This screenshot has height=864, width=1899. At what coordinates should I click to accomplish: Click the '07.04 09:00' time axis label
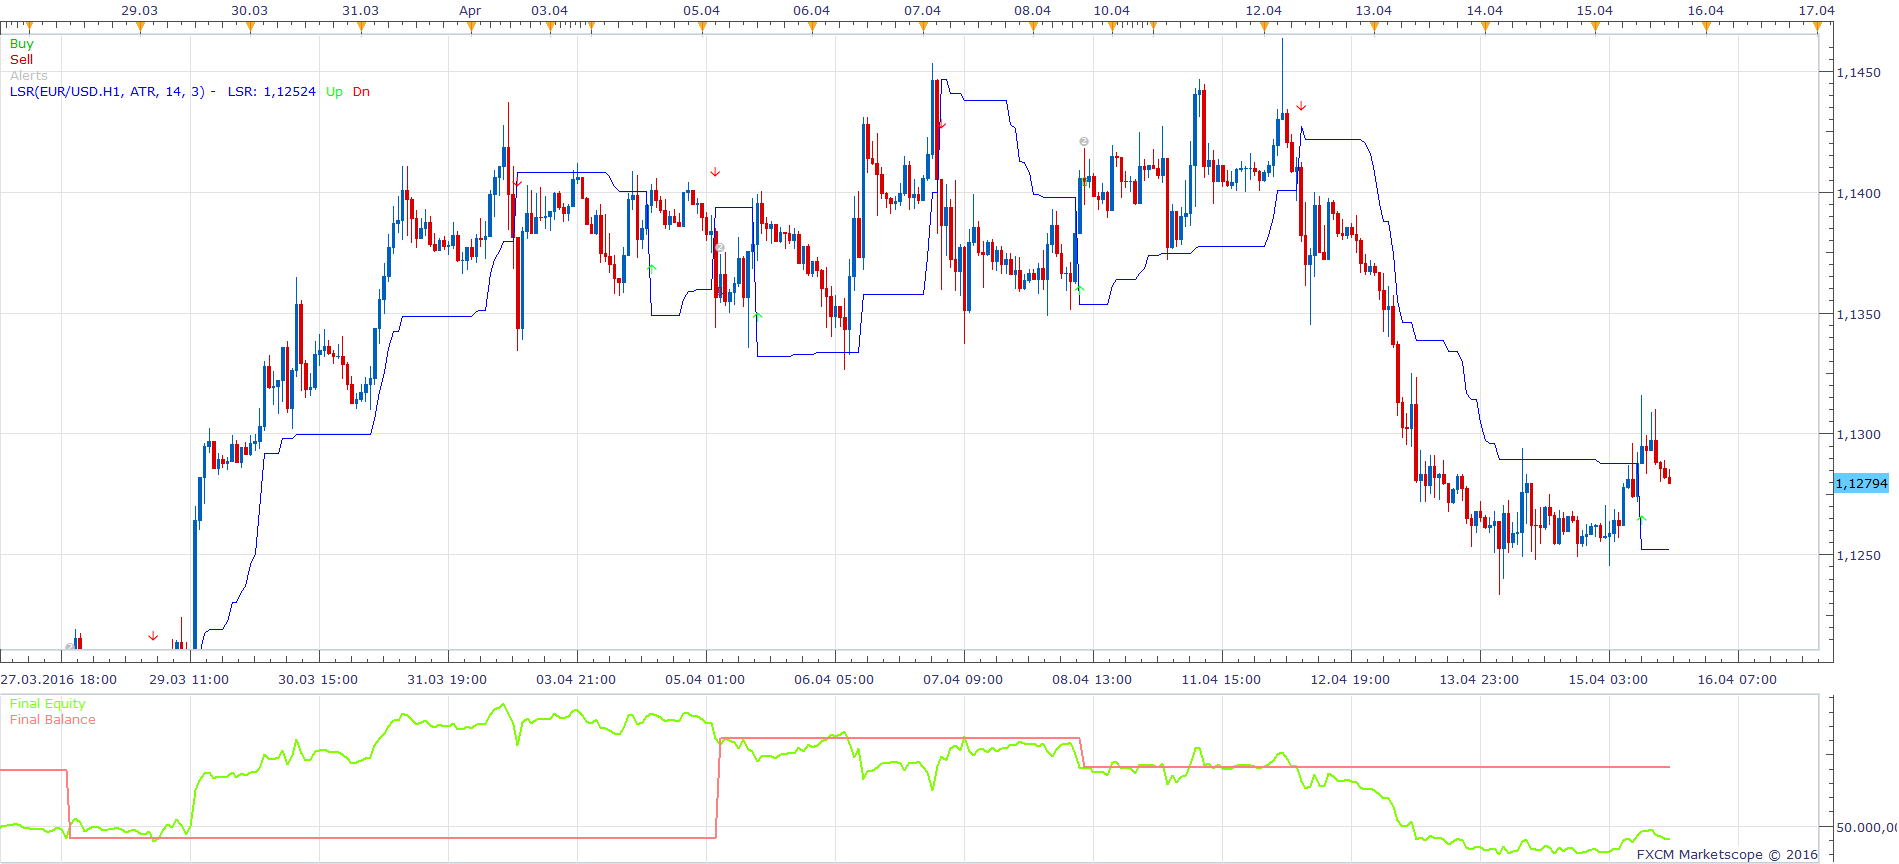(963, 680)
